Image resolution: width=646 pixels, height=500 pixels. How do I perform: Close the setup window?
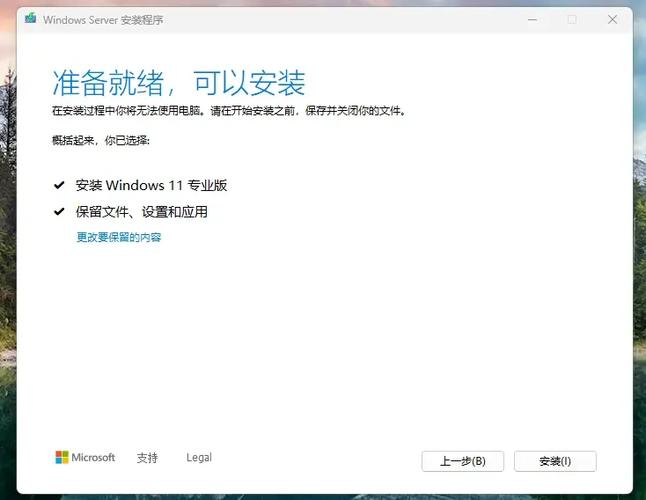(x=613, y=19)
